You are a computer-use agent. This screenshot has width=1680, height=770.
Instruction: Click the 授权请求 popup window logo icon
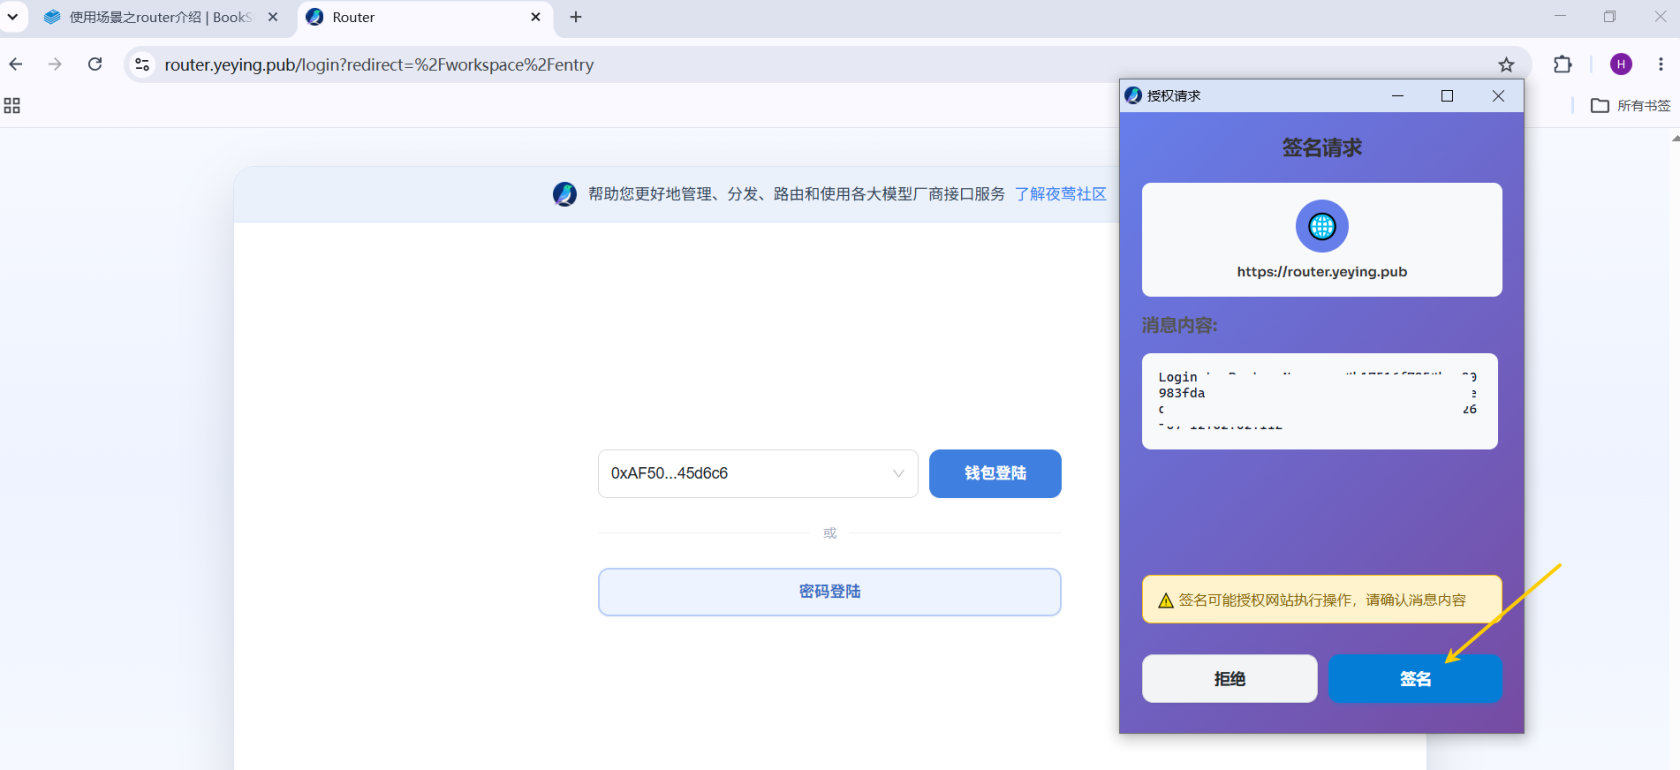(1133, 95)
